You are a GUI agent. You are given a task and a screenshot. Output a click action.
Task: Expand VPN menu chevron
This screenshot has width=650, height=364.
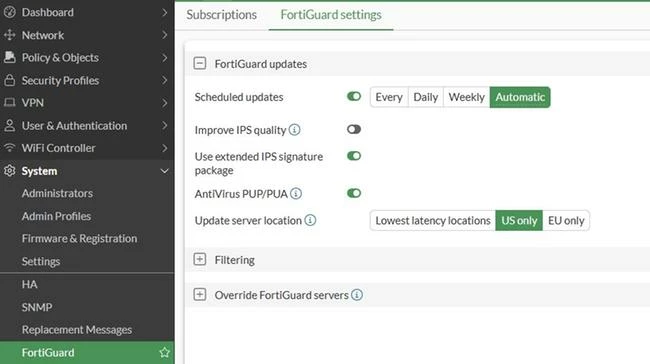[165, 102]
